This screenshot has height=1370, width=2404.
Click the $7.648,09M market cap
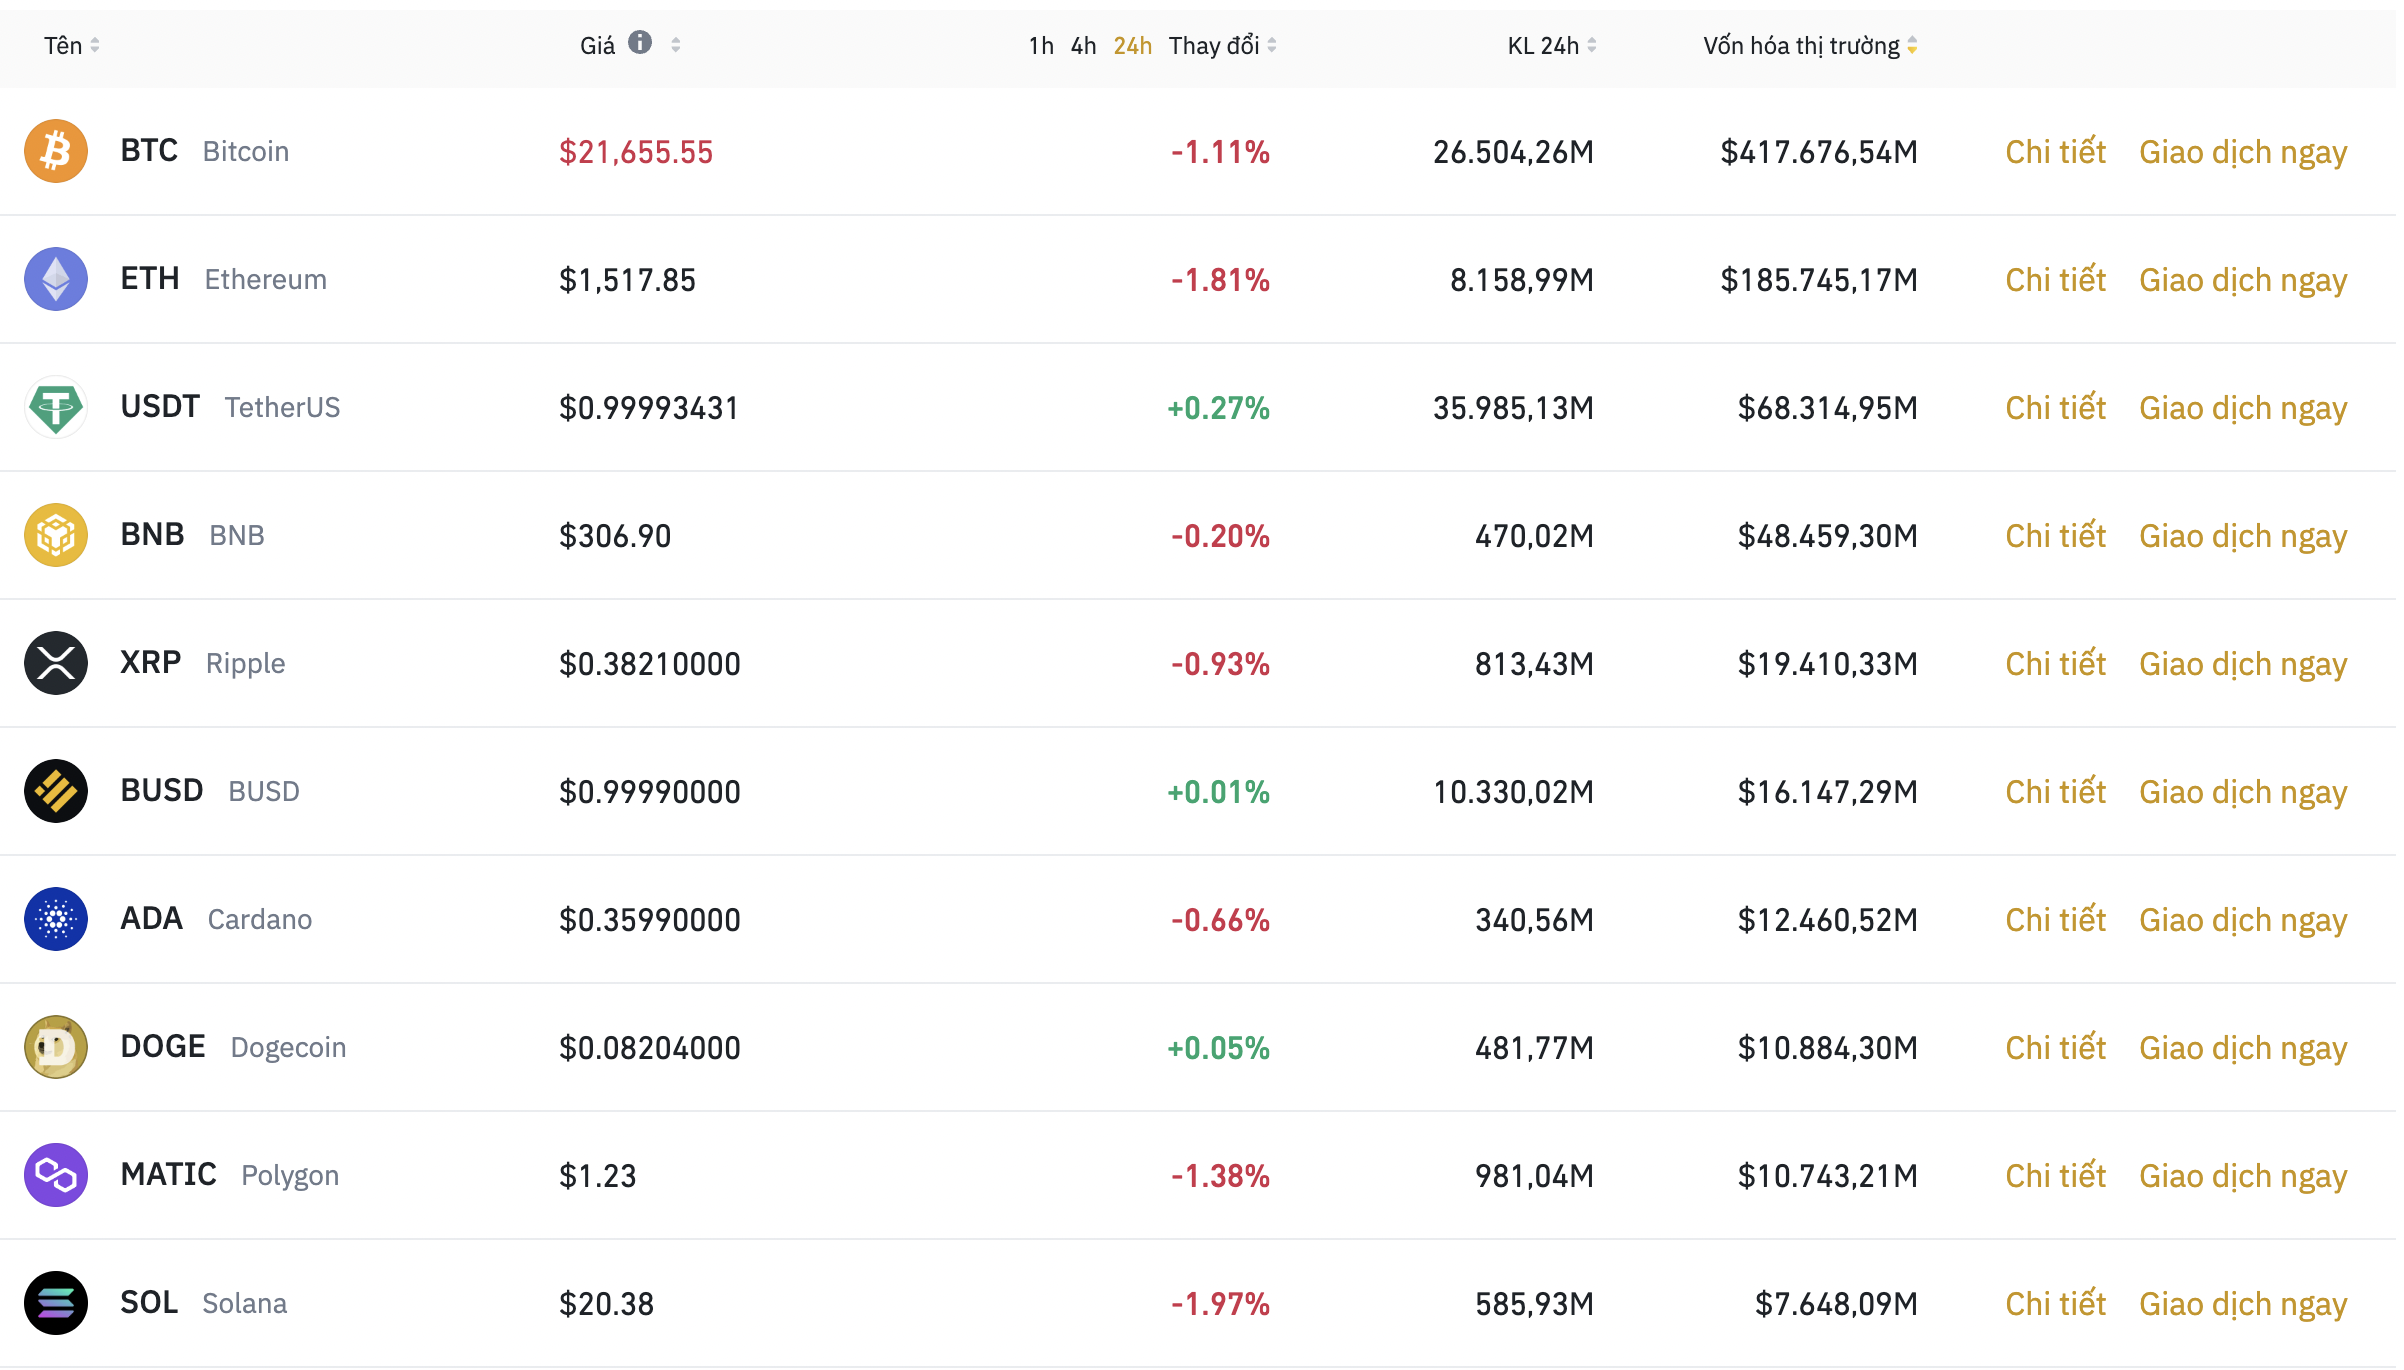tap(1837, 1304)
